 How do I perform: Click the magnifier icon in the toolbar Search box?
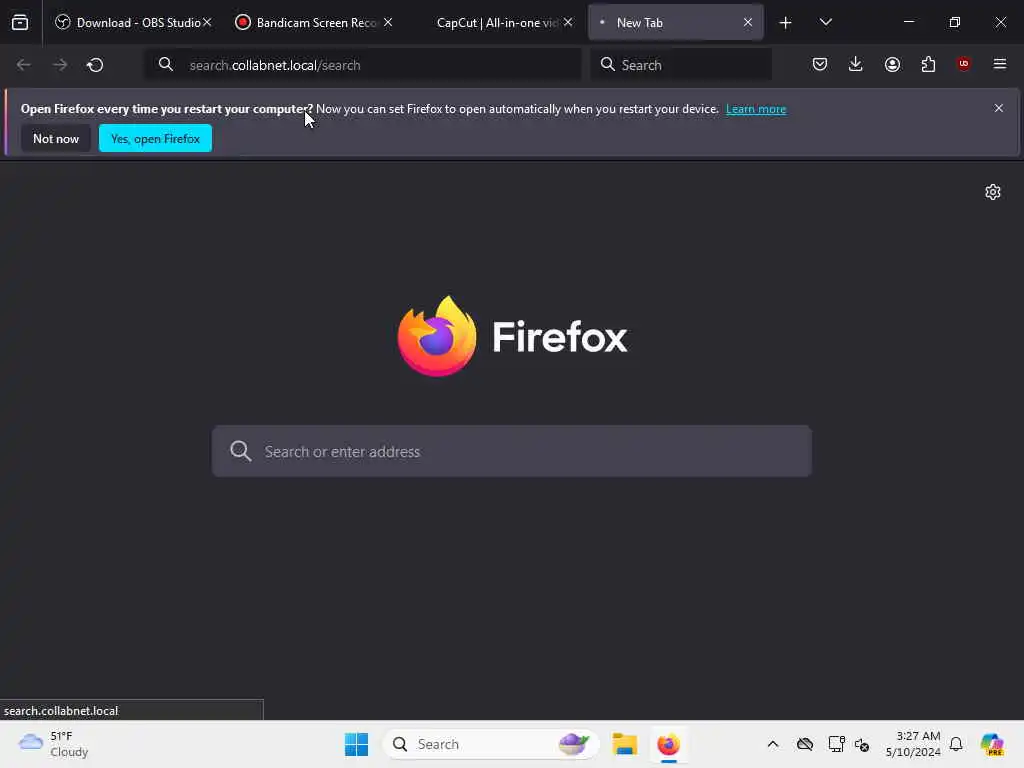coord(607,64)
